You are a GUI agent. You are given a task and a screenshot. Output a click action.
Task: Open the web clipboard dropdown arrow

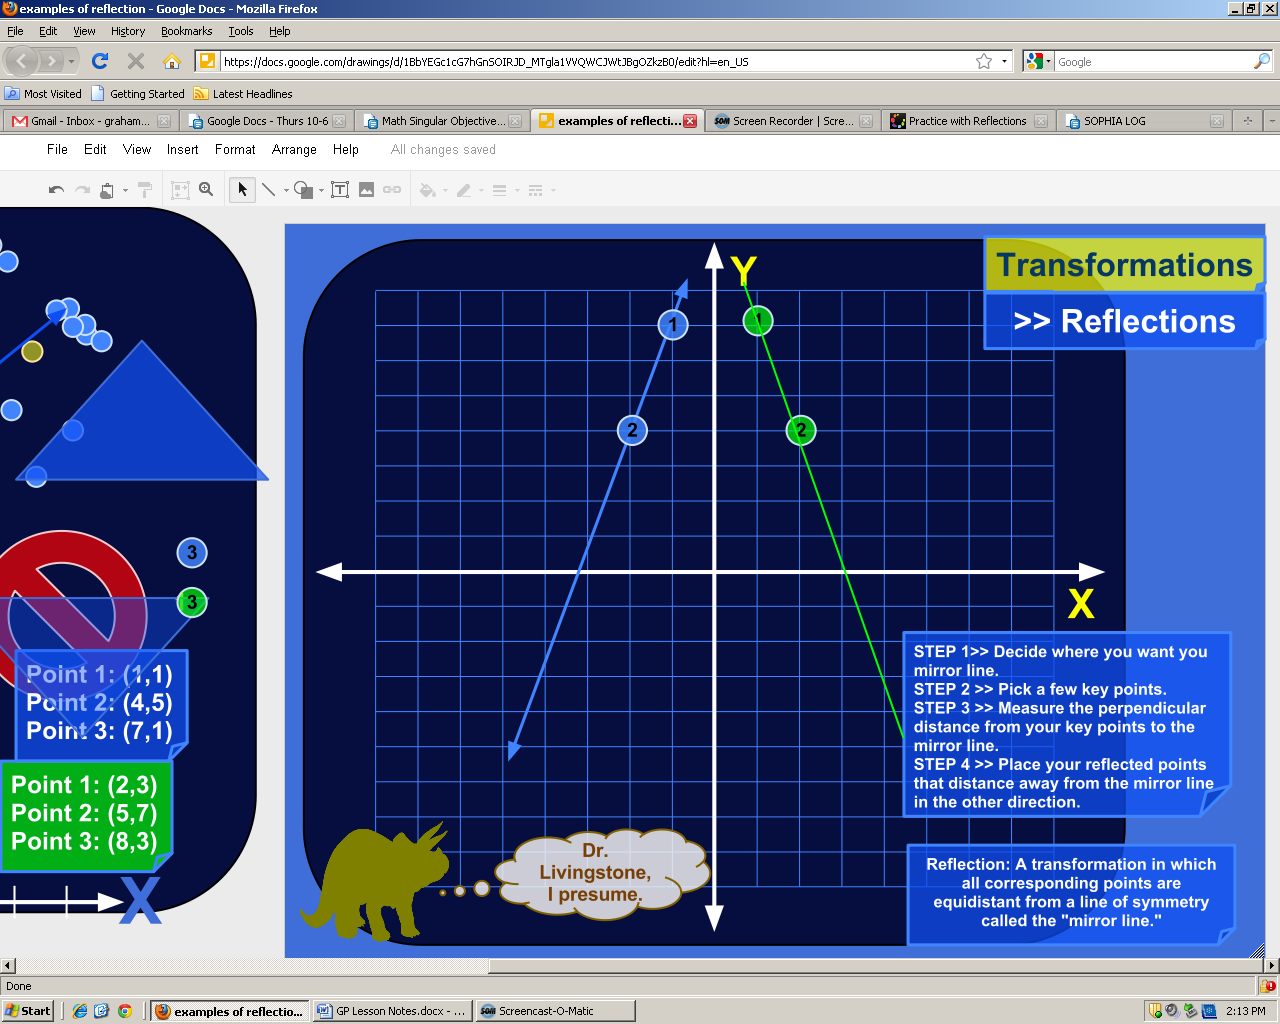(x=125, y=190)
